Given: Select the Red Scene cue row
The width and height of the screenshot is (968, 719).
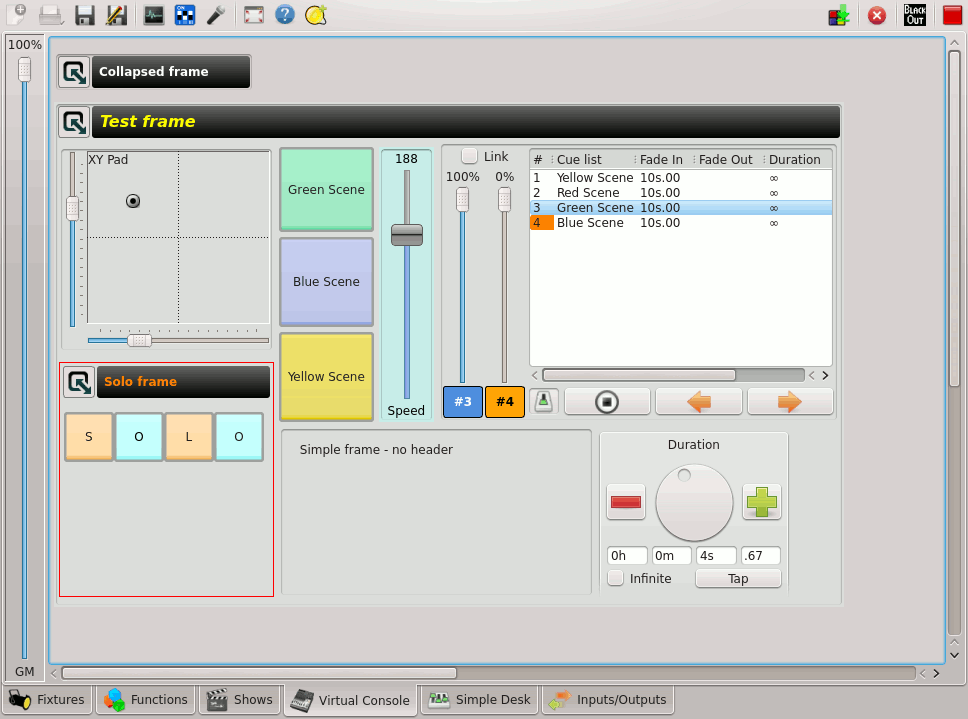Looking at the screenshot, I should point(680,193).
